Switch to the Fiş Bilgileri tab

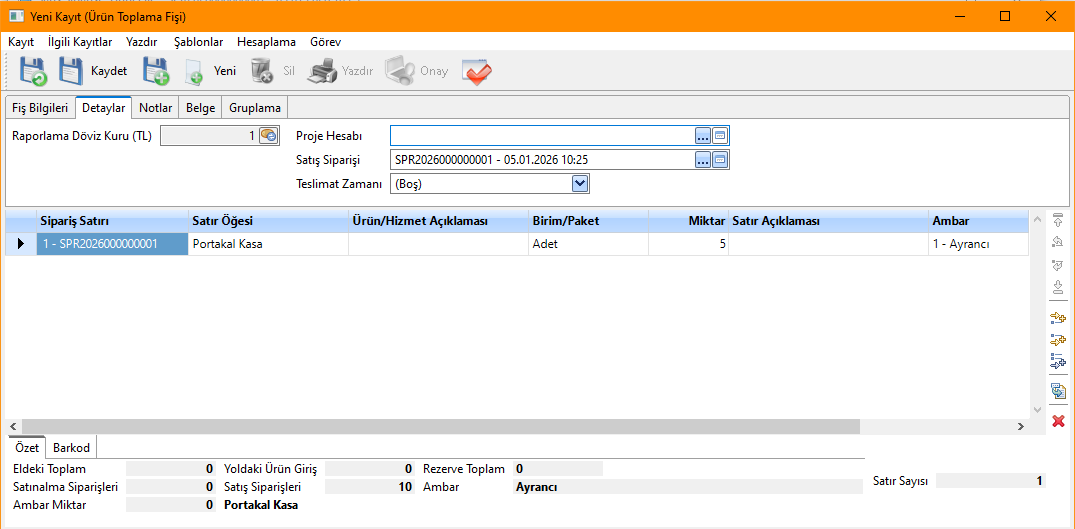coord(40,108)
